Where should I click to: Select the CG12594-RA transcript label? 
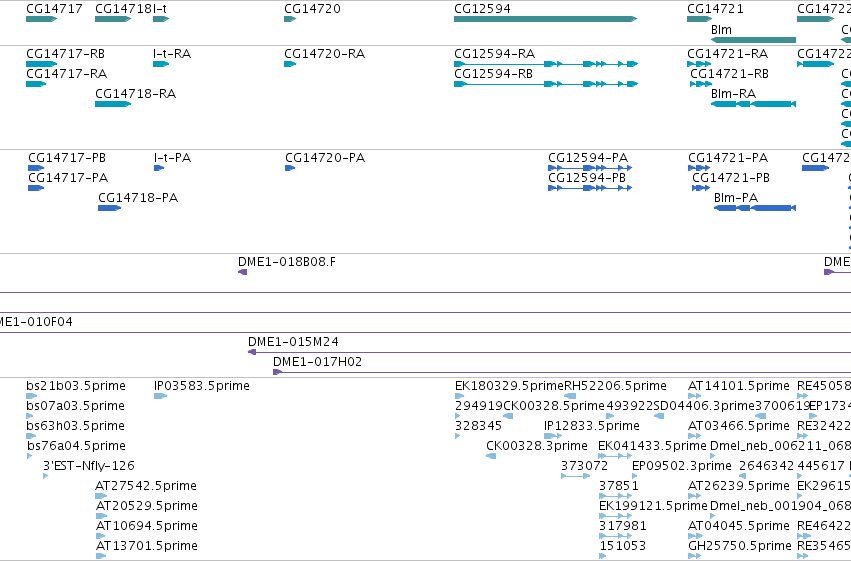point(494,54)
